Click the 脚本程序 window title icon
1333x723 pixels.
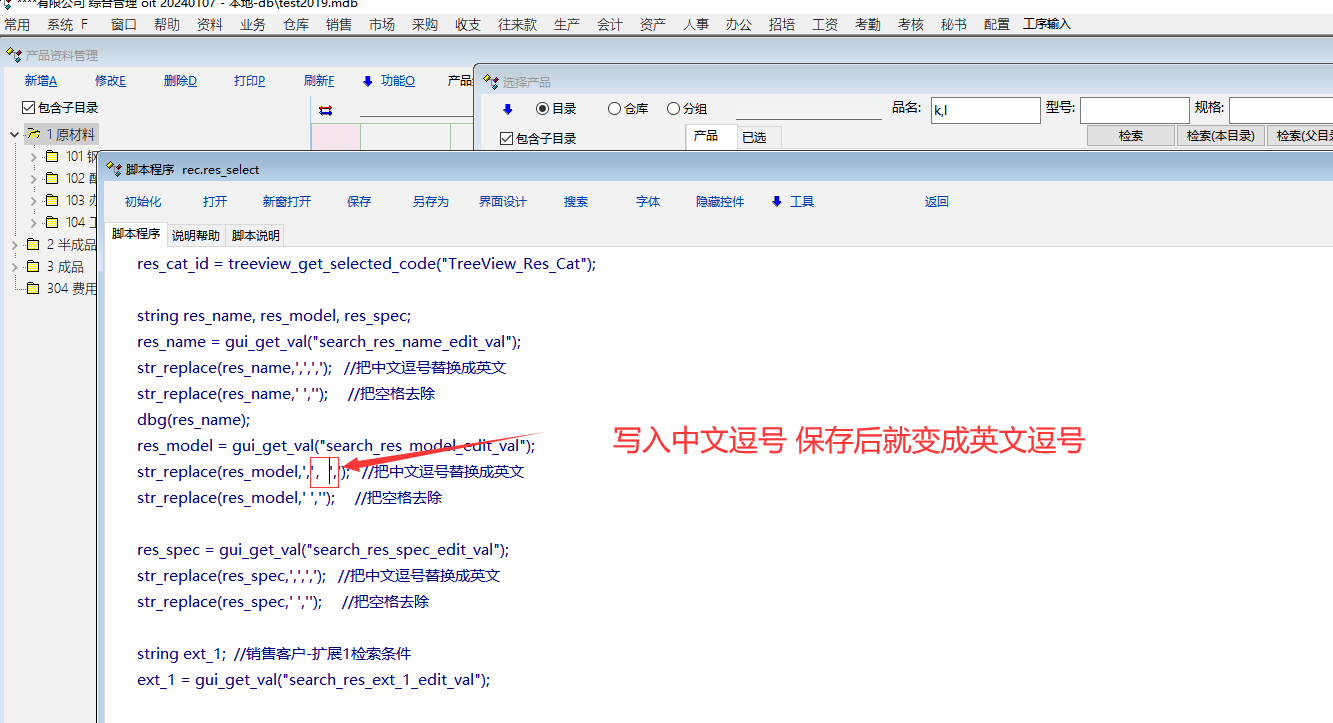(114, 169)
